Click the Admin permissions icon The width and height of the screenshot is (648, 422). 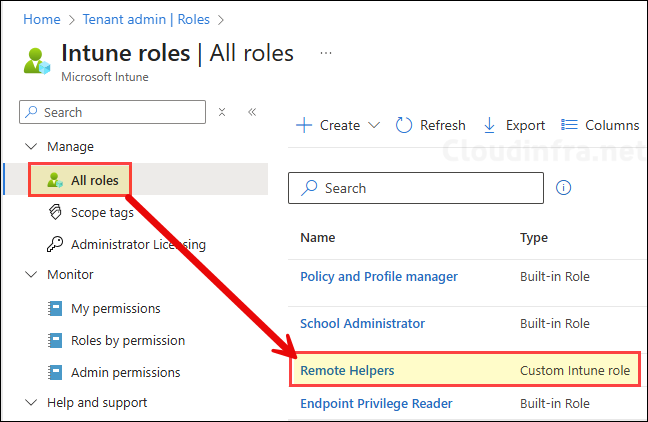55,372
